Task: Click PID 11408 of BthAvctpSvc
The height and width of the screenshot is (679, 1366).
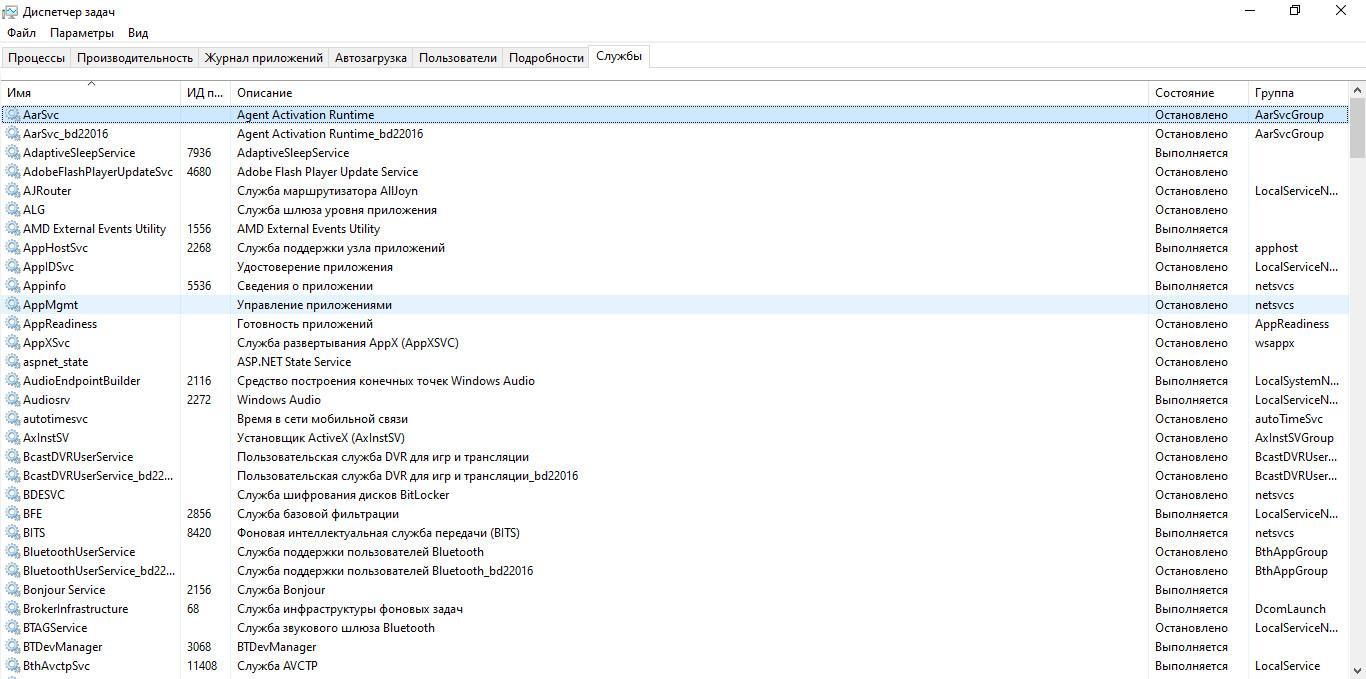Action: tap(202, 666)
